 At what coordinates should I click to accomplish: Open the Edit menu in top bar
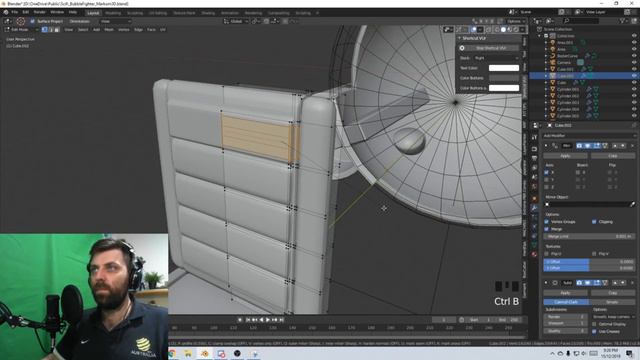coord(26,12)
